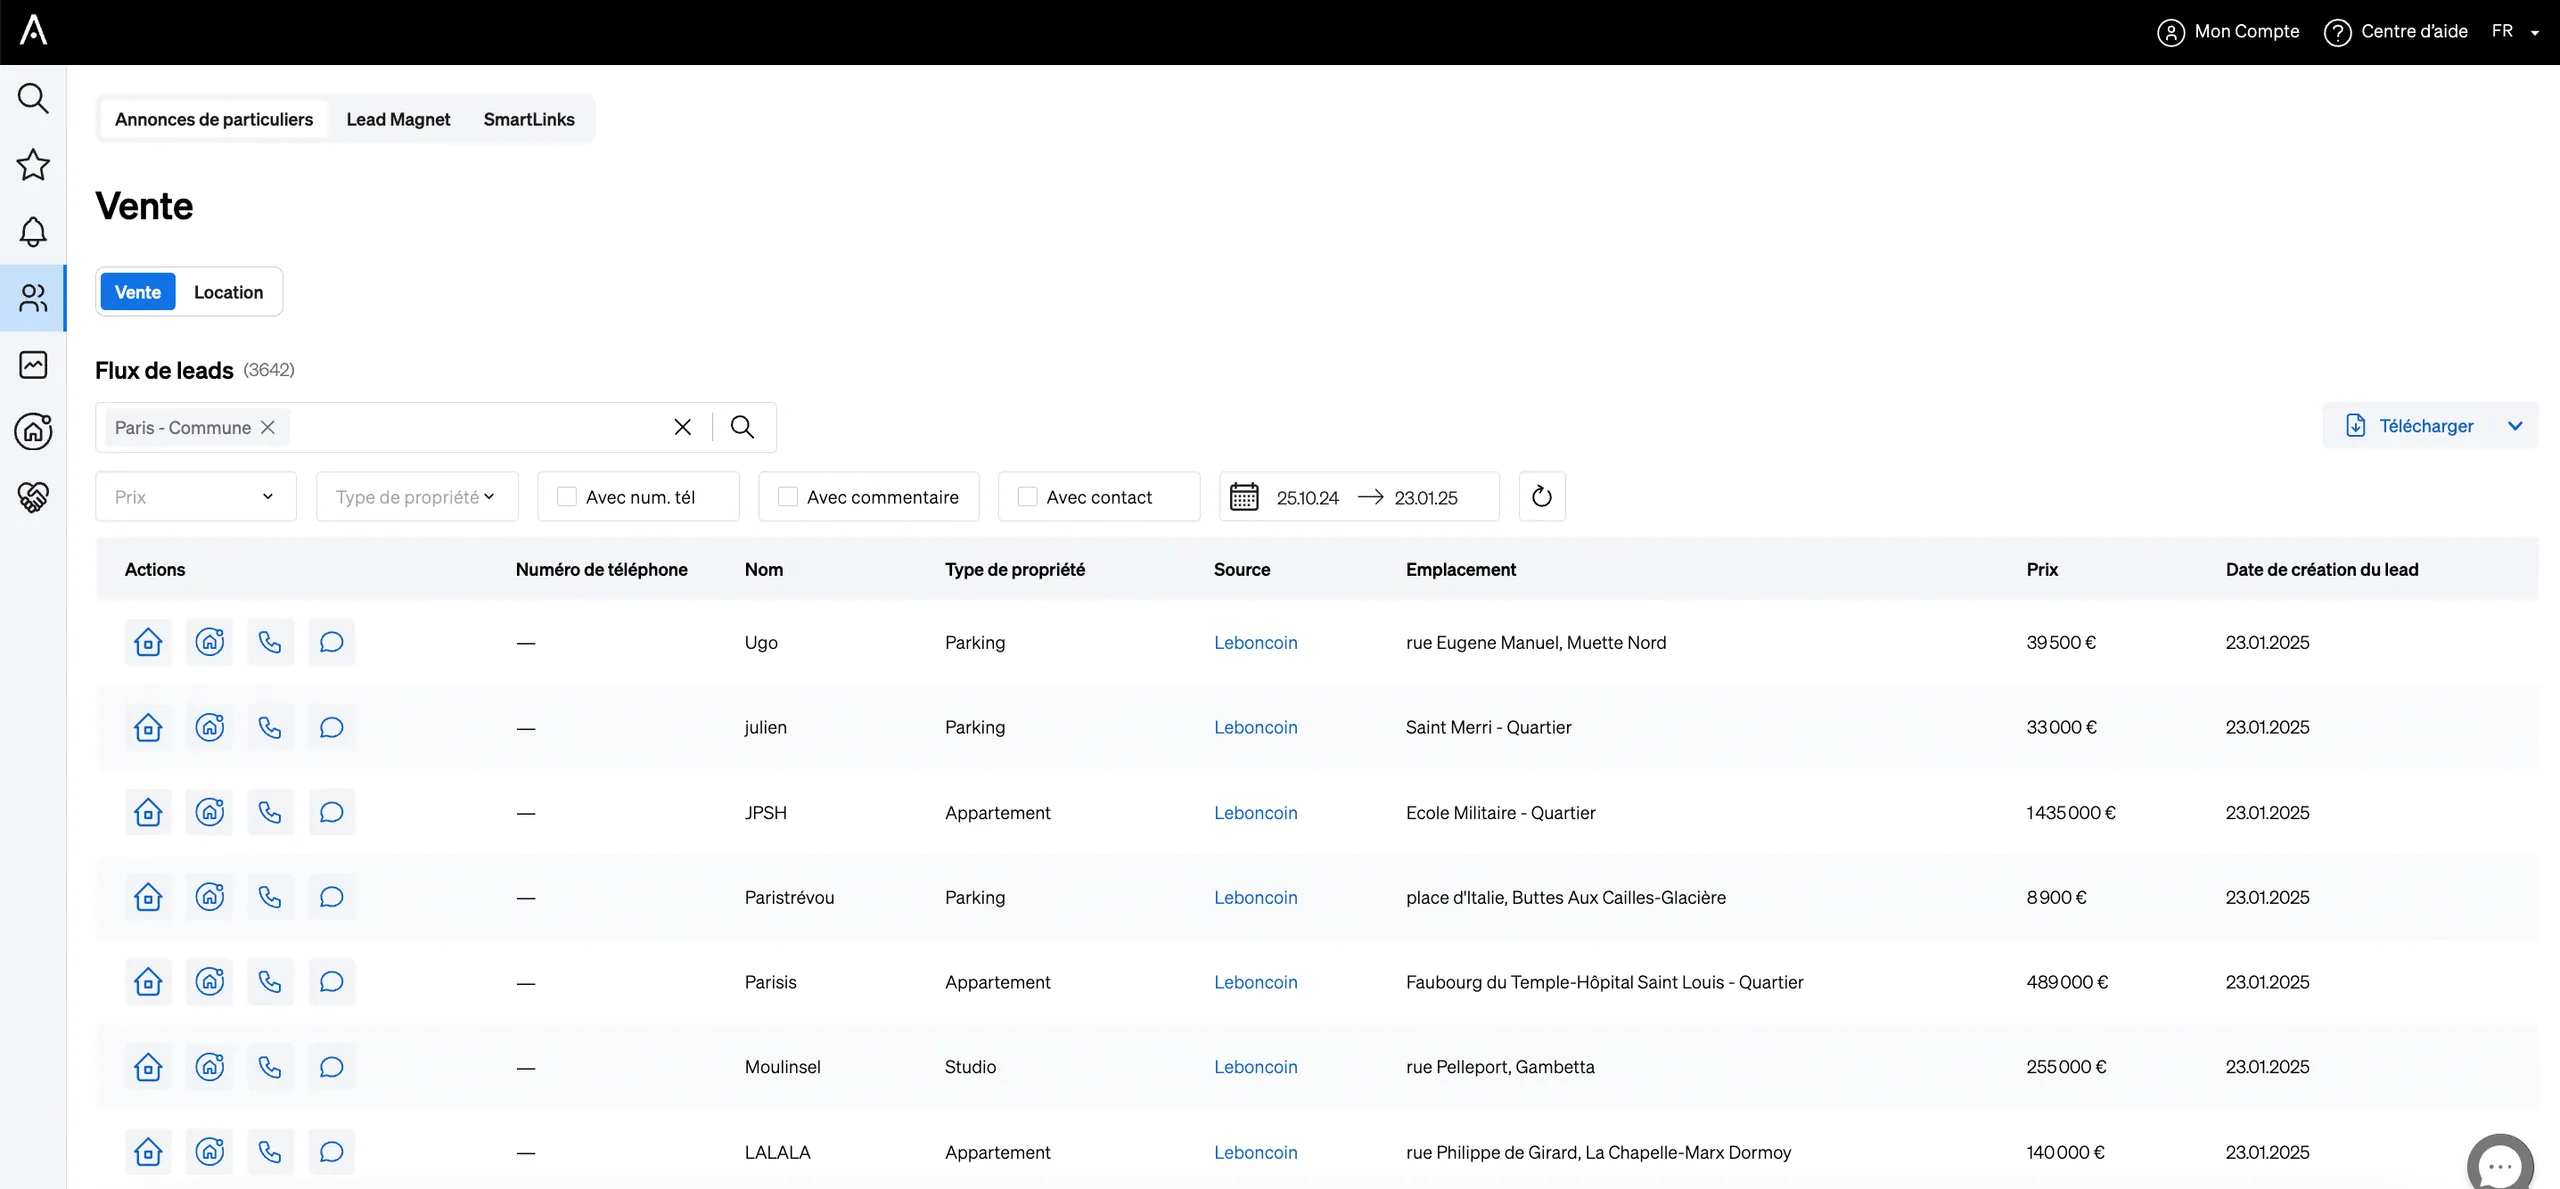The image size is (2560, 1189).
Task: Open favorites star in sidebar
Action: pyautogui.click(x=33, y=165)
